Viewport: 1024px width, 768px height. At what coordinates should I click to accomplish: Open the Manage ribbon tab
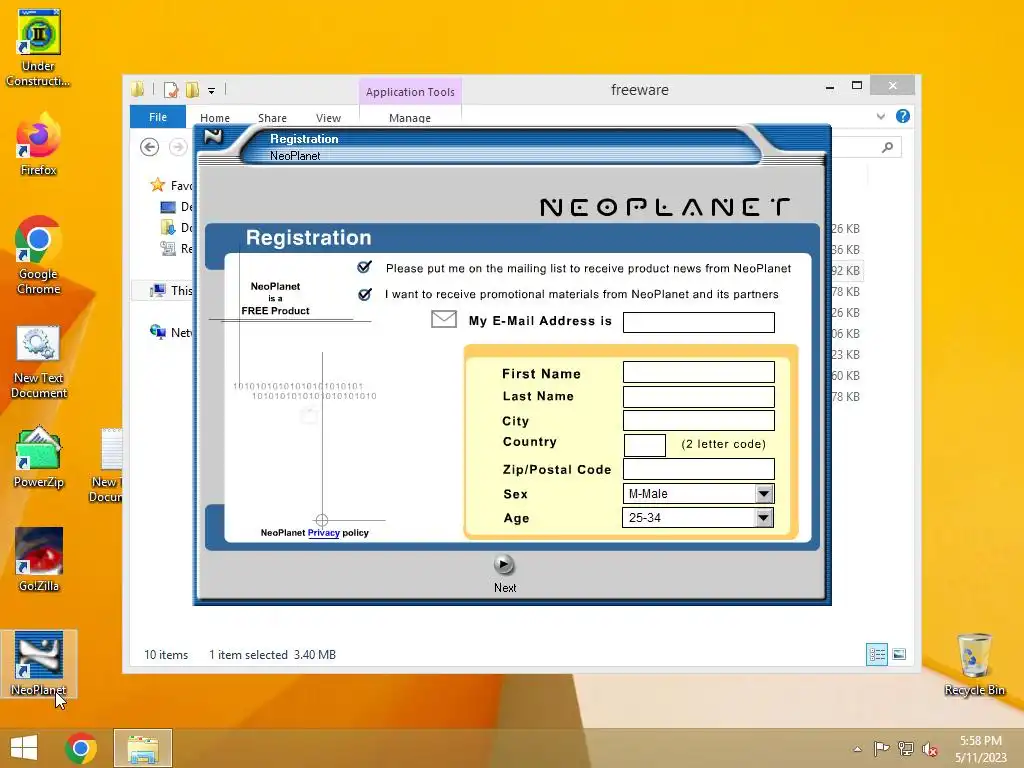409,118
